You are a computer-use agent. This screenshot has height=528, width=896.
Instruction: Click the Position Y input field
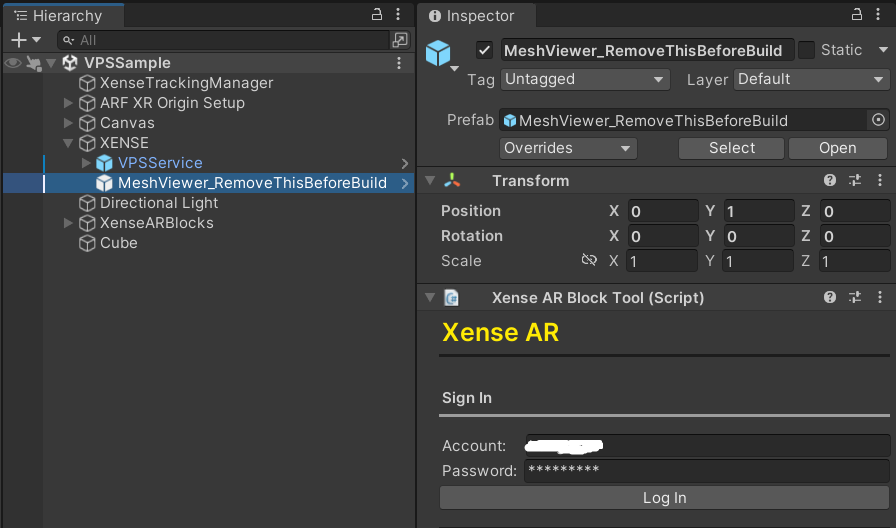point(759,211)
